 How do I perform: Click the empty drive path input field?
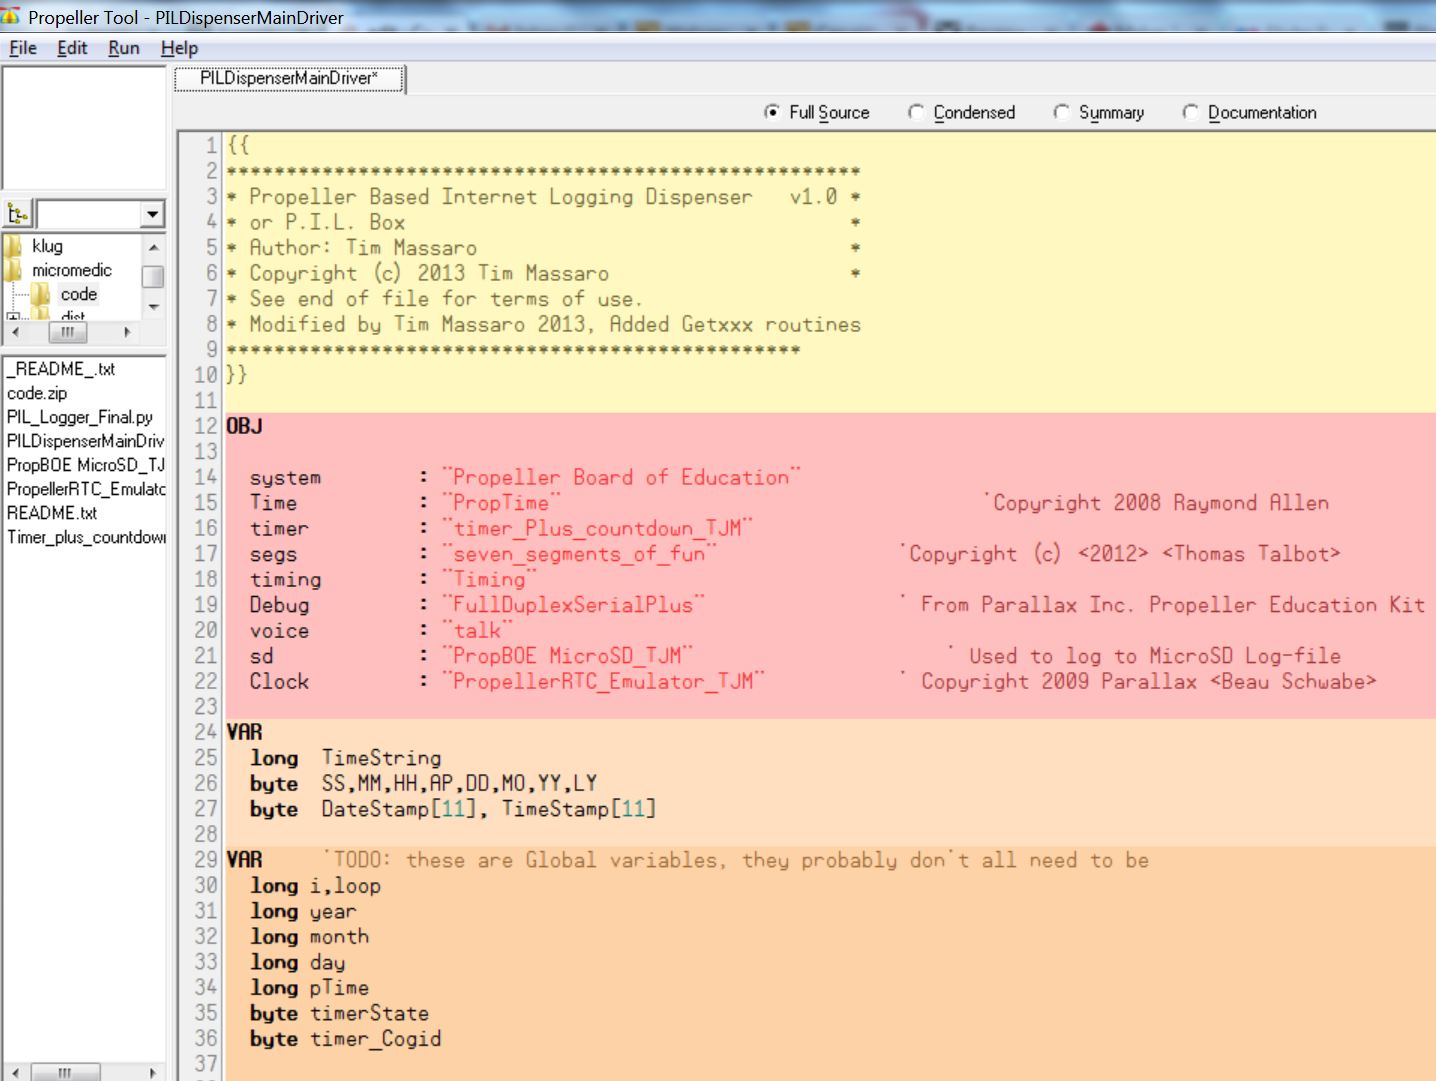point(89,213)
